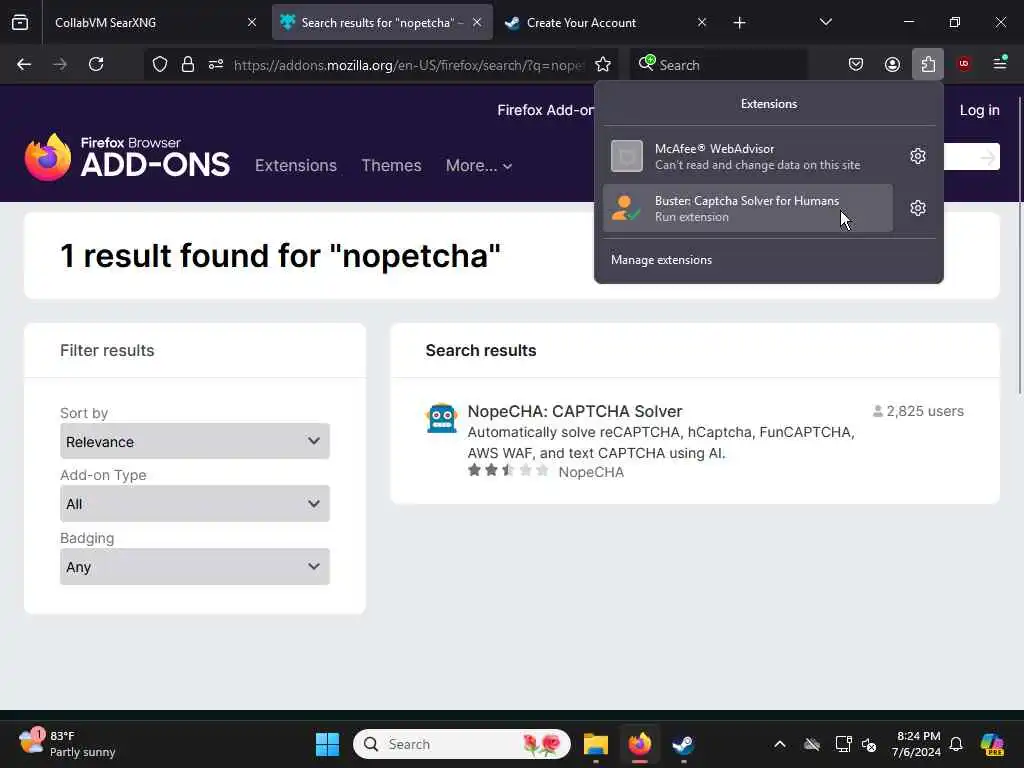Click the Firefox Add-on blog header link
This screenshot has height=768, width=1024.
pos(545,110)
